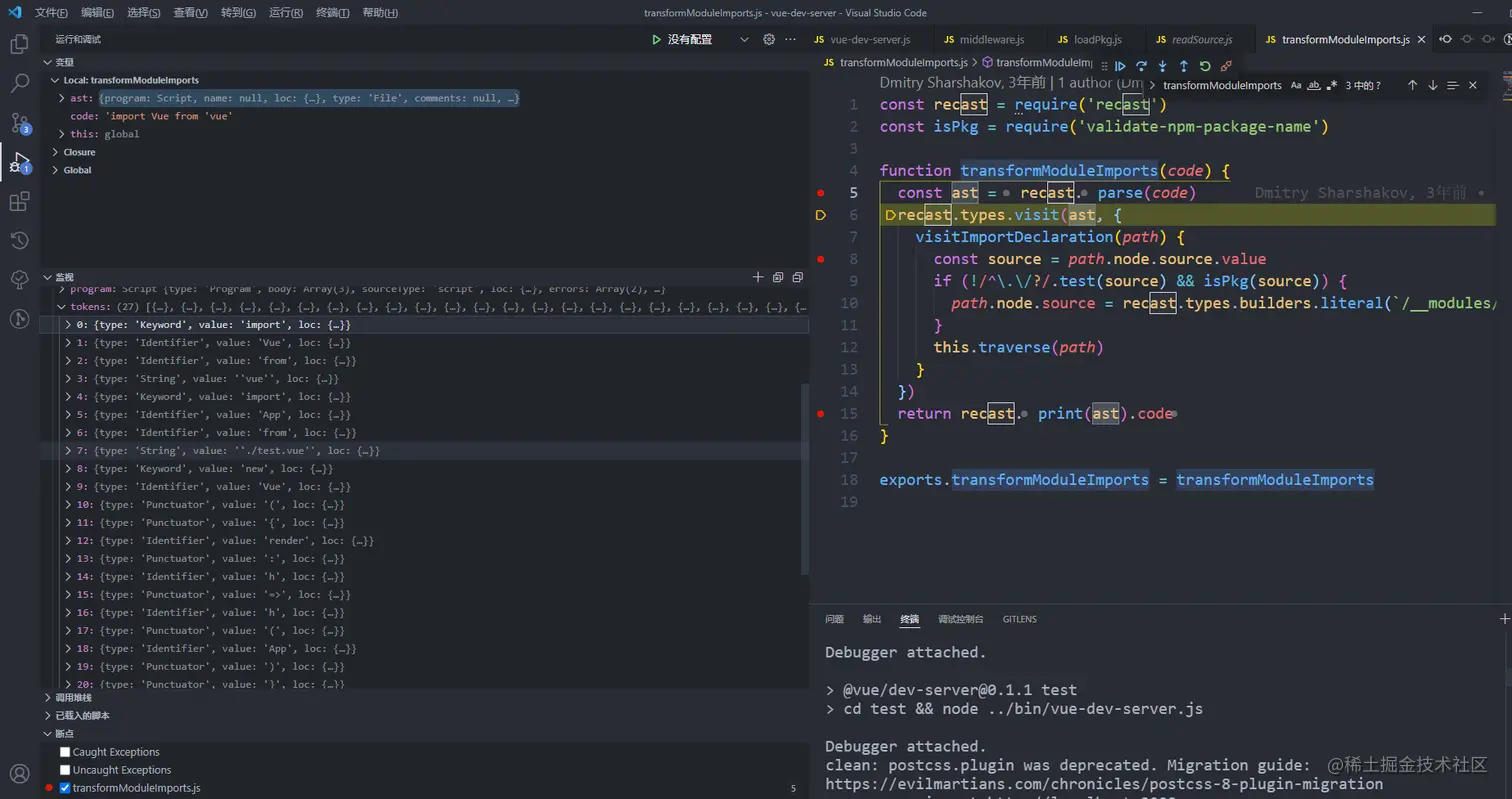Open the 运行(R) menu
Screen dimensions: 1512x799
pyautogui.click(x=286, y=13)
